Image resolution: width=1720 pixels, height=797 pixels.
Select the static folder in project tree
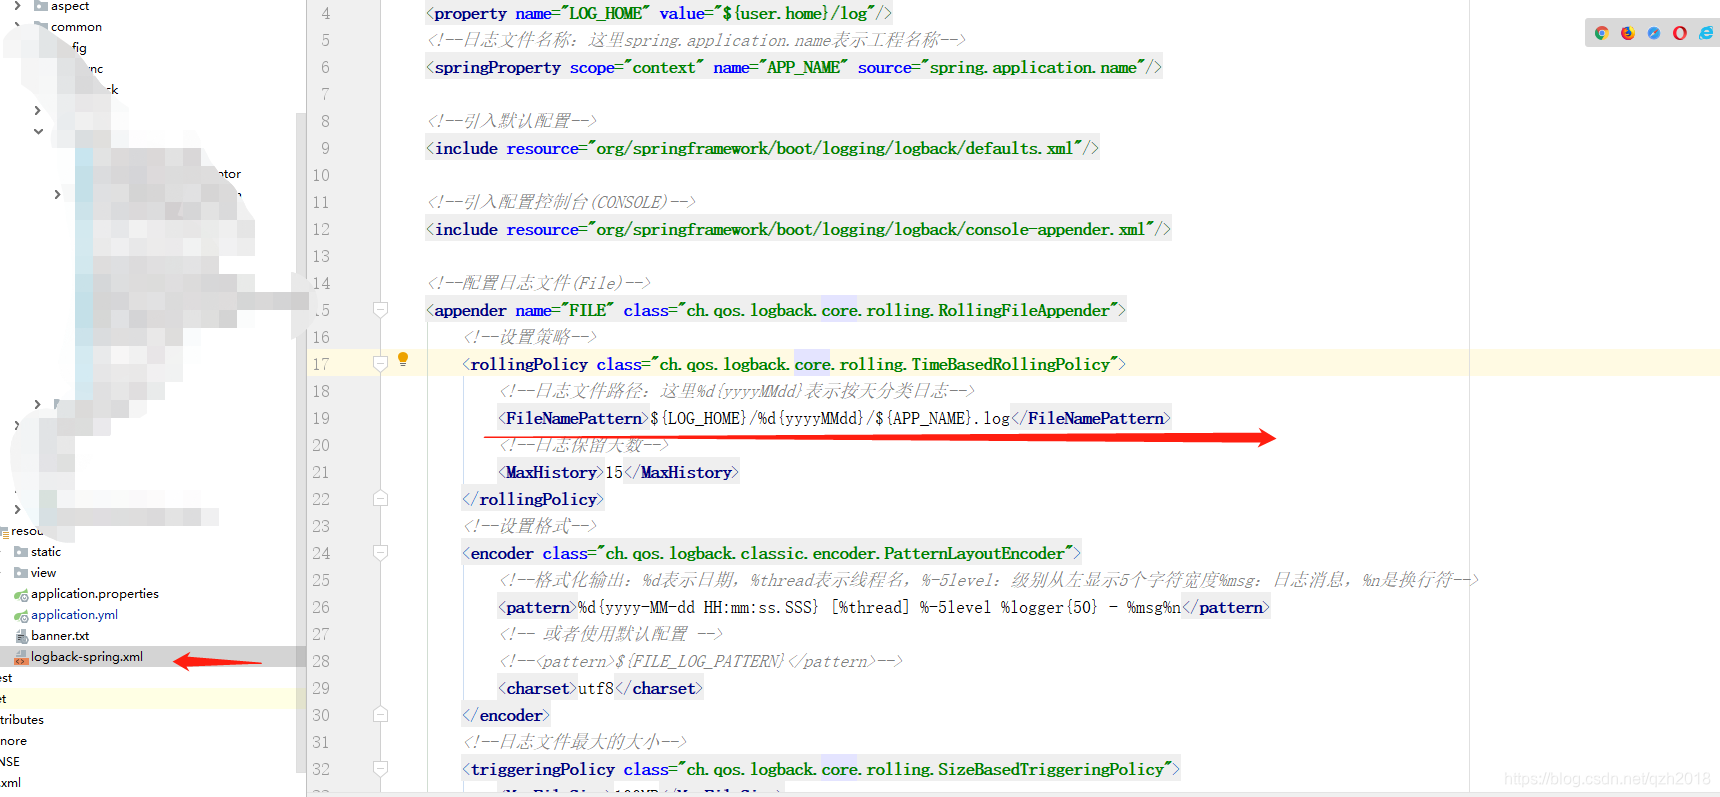[46, 552]
